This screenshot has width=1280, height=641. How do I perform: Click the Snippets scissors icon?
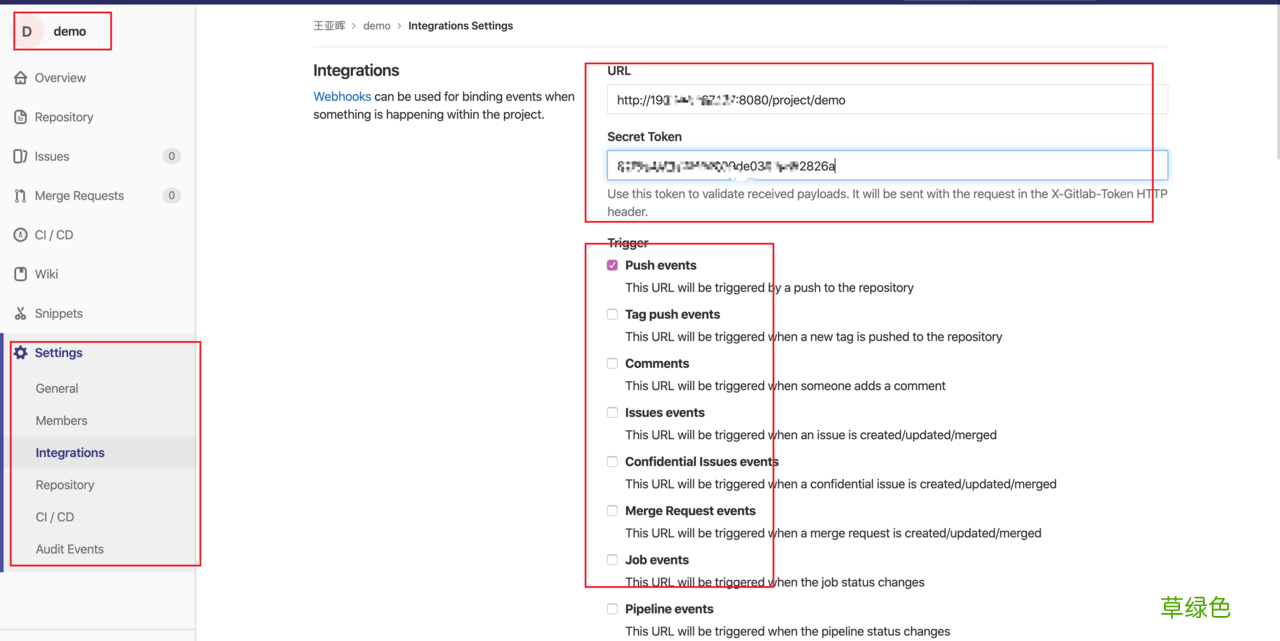pos(20,314)
